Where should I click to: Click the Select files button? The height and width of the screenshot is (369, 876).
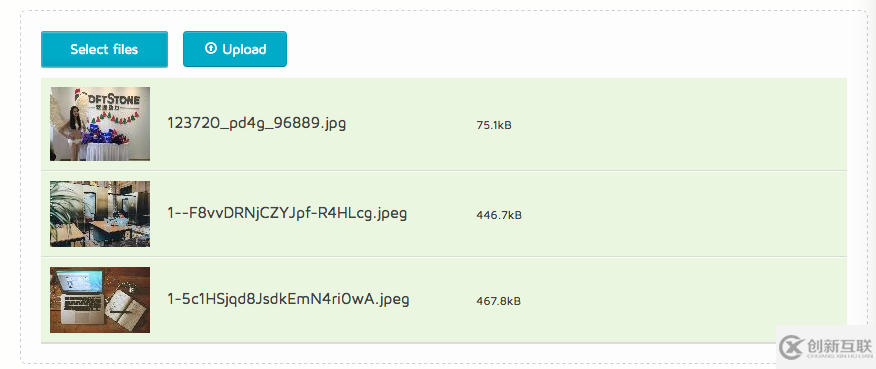(x=104, y=49)
